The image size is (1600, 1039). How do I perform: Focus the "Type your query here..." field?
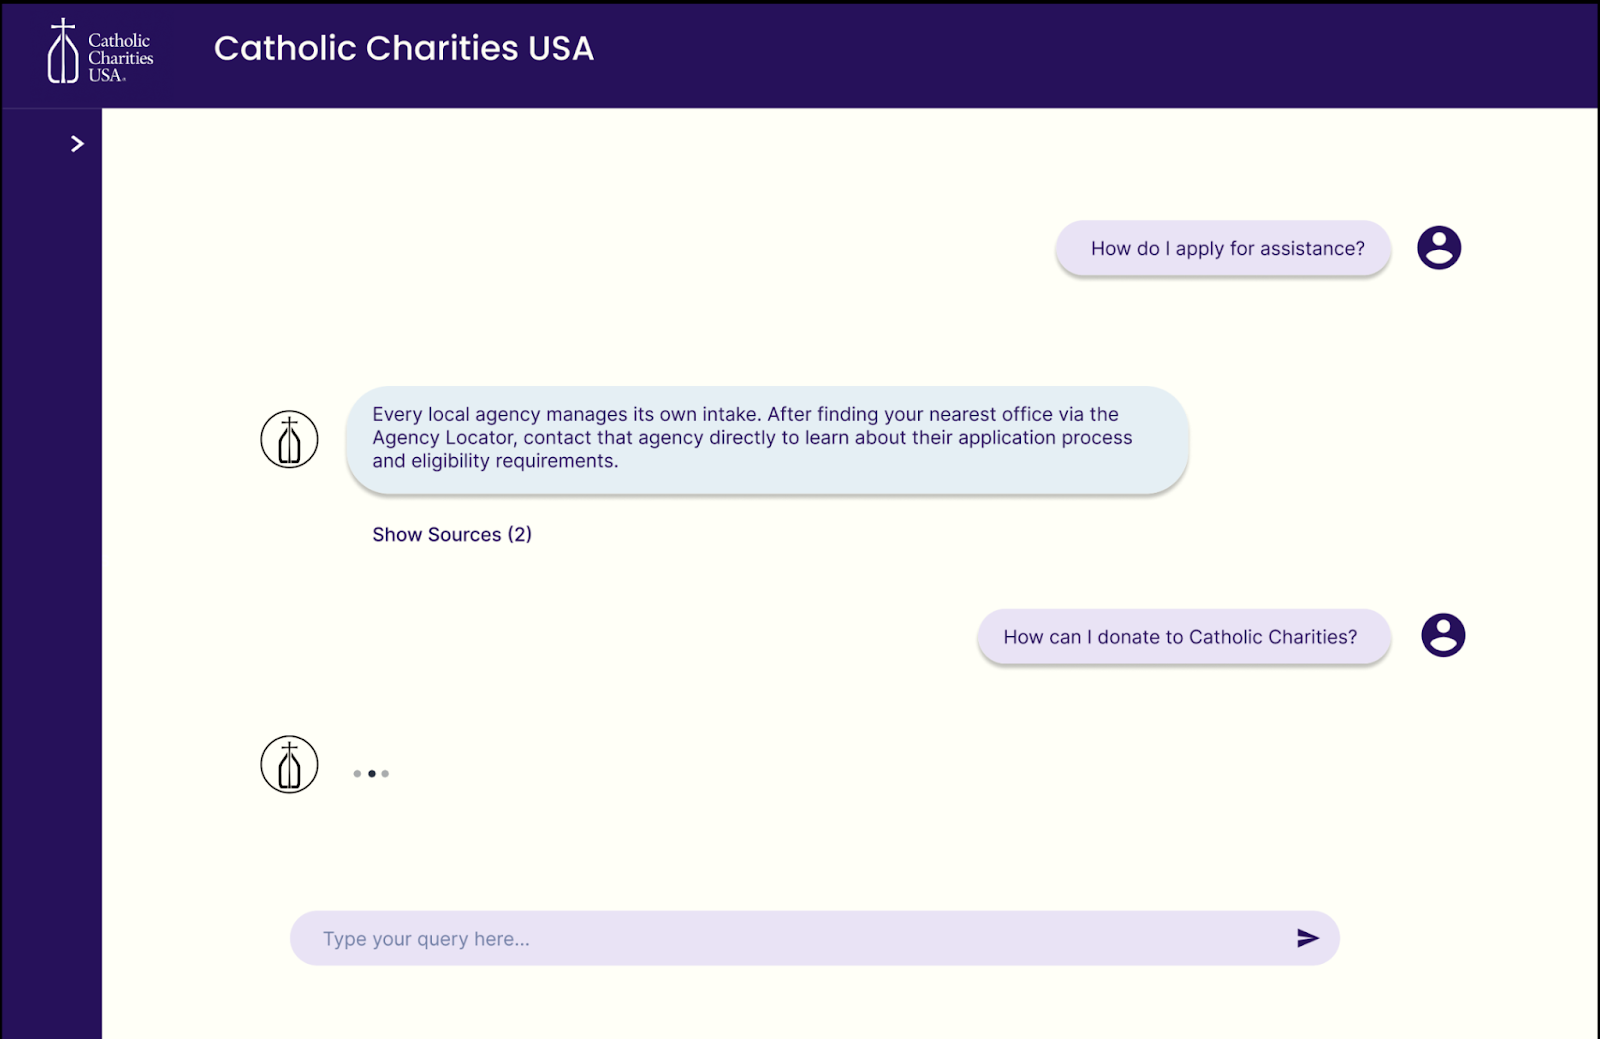790,939
